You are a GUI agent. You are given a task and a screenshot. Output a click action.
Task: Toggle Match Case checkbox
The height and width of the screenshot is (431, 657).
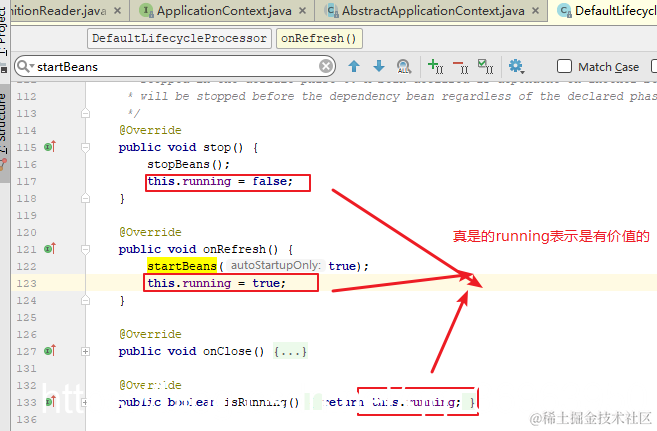coord(564,66)
